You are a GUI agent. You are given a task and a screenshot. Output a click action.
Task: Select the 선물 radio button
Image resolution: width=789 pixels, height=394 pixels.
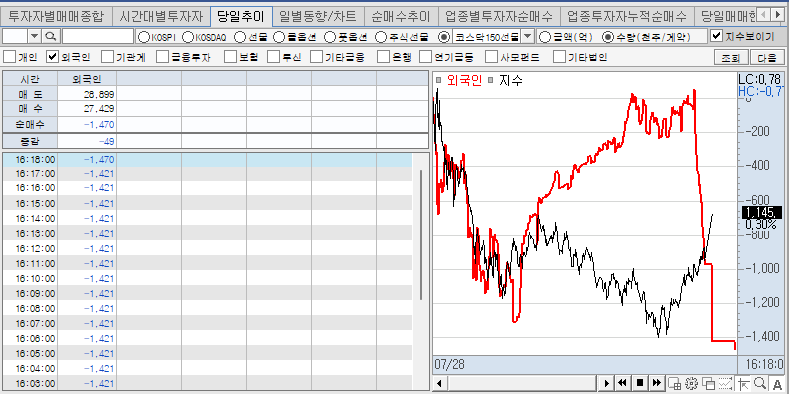[240, 37]
